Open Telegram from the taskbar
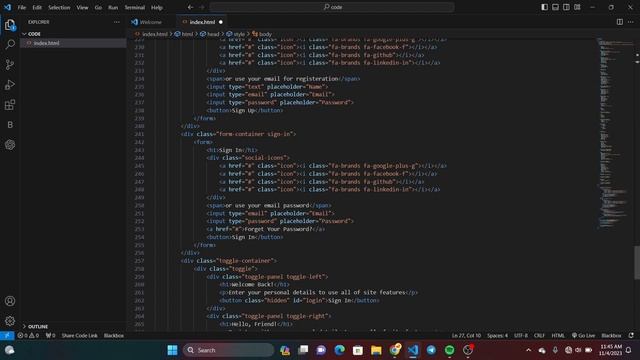This screenshot has height=360, width=640. pos(431,350)
